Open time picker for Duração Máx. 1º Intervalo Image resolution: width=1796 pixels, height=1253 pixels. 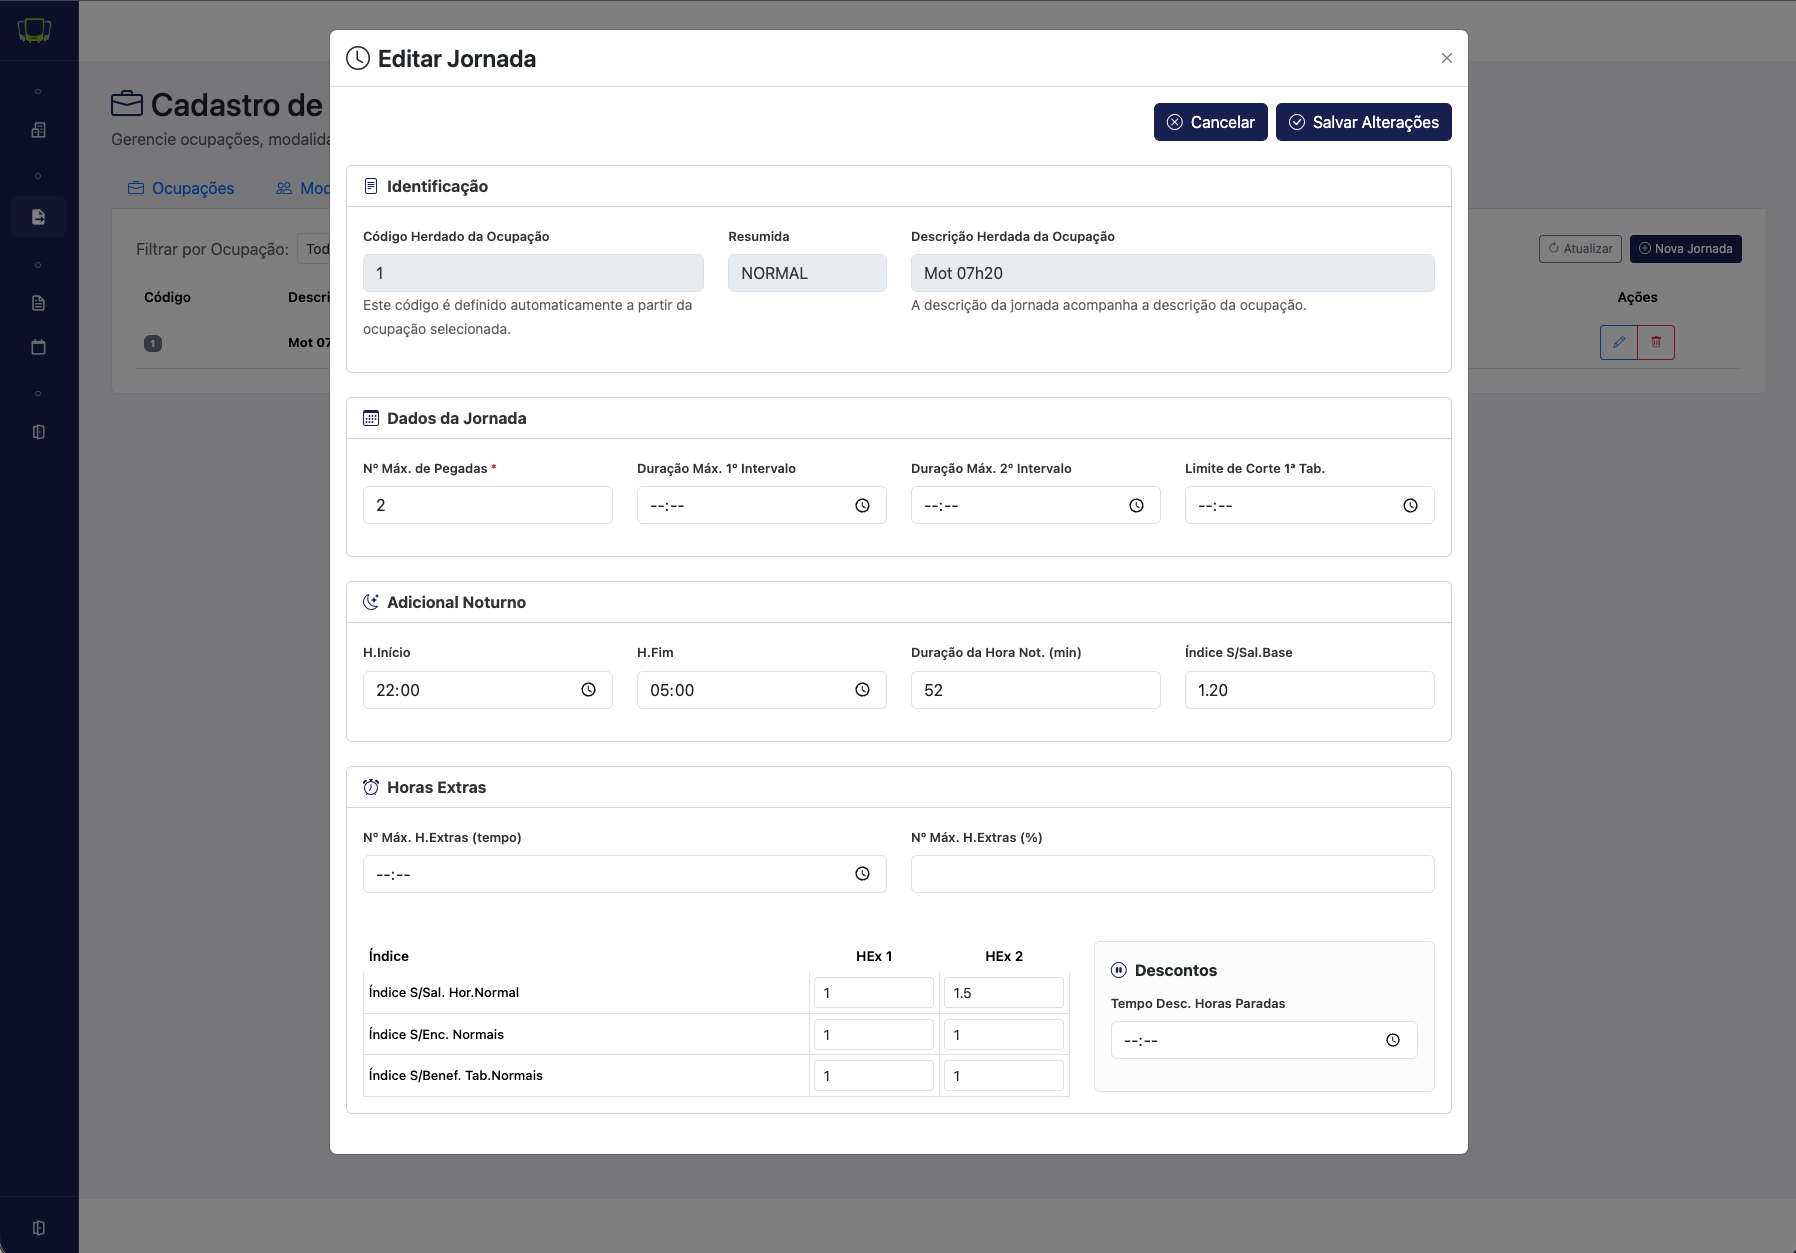point(862,506)
